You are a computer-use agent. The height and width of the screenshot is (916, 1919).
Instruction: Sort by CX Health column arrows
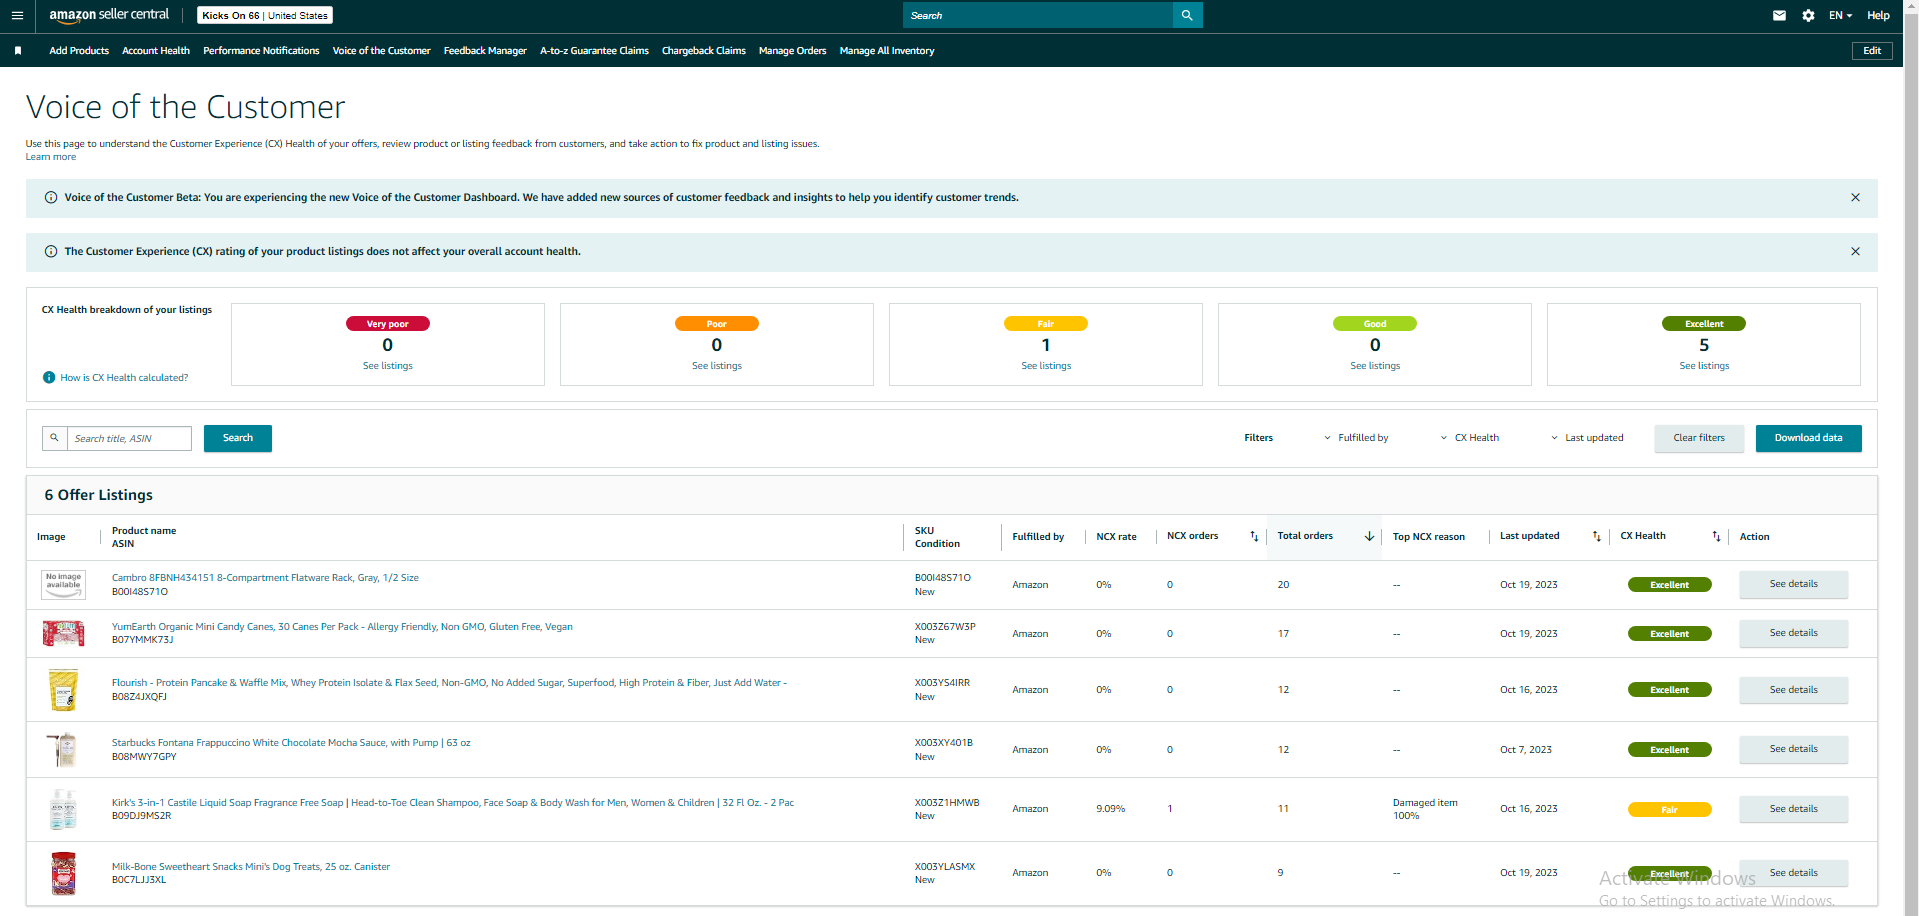(1716, 537)
